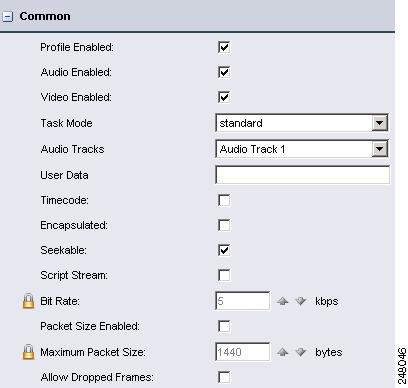
Task: Uncheck the Video Enabled checkbox
Action: tap(224, 97)
